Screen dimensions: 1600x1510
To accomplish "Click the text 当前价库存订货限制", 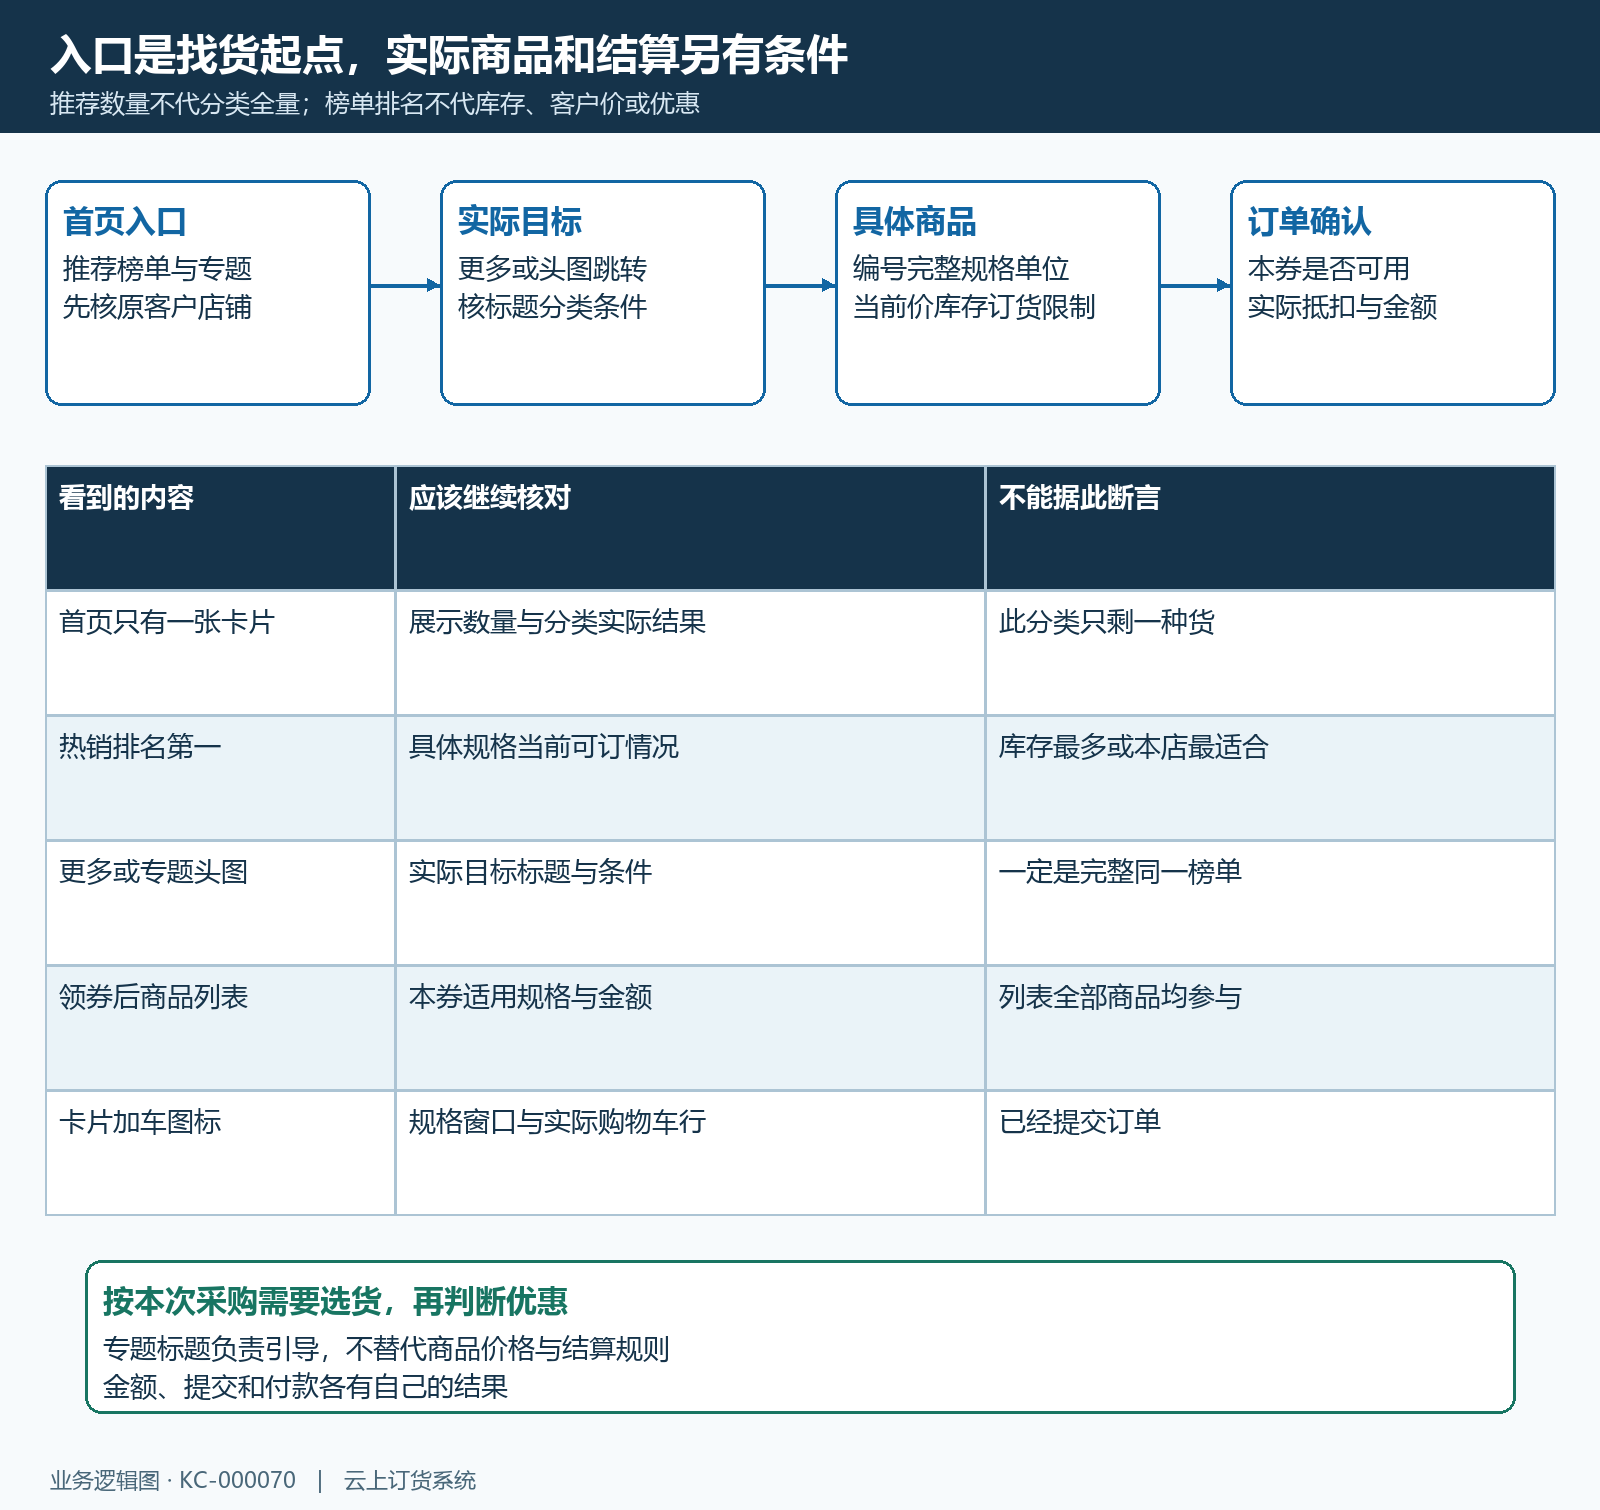I will click(974, 307).
